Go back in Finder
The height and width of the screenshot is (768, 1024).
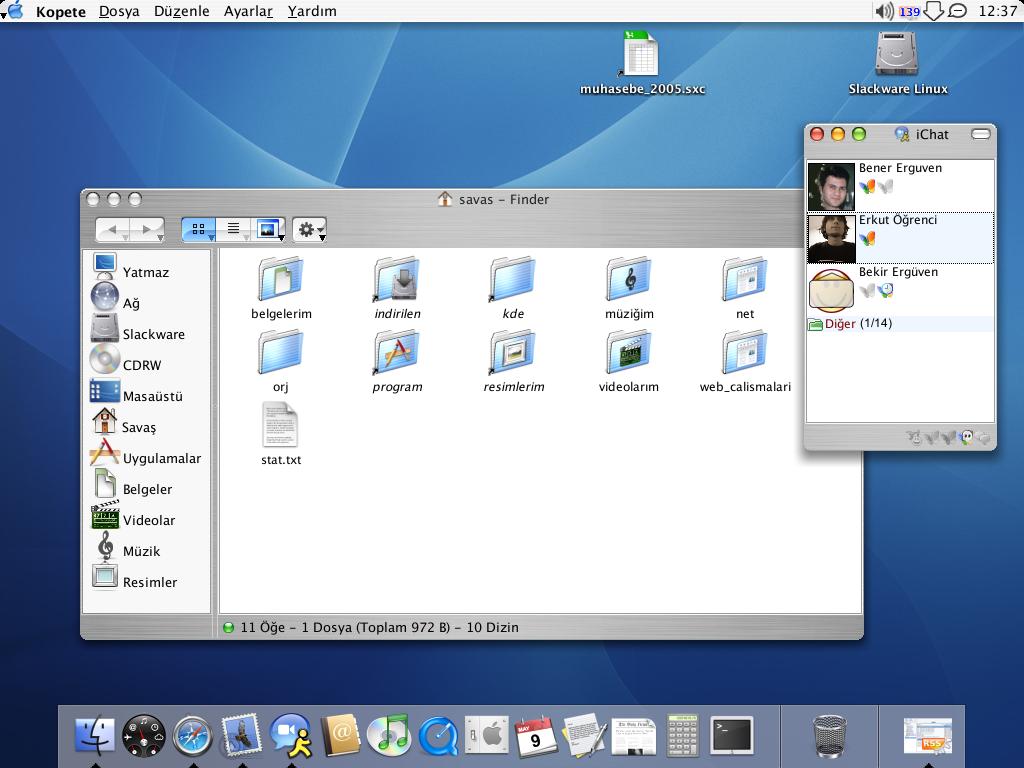[x=112, y=229]
